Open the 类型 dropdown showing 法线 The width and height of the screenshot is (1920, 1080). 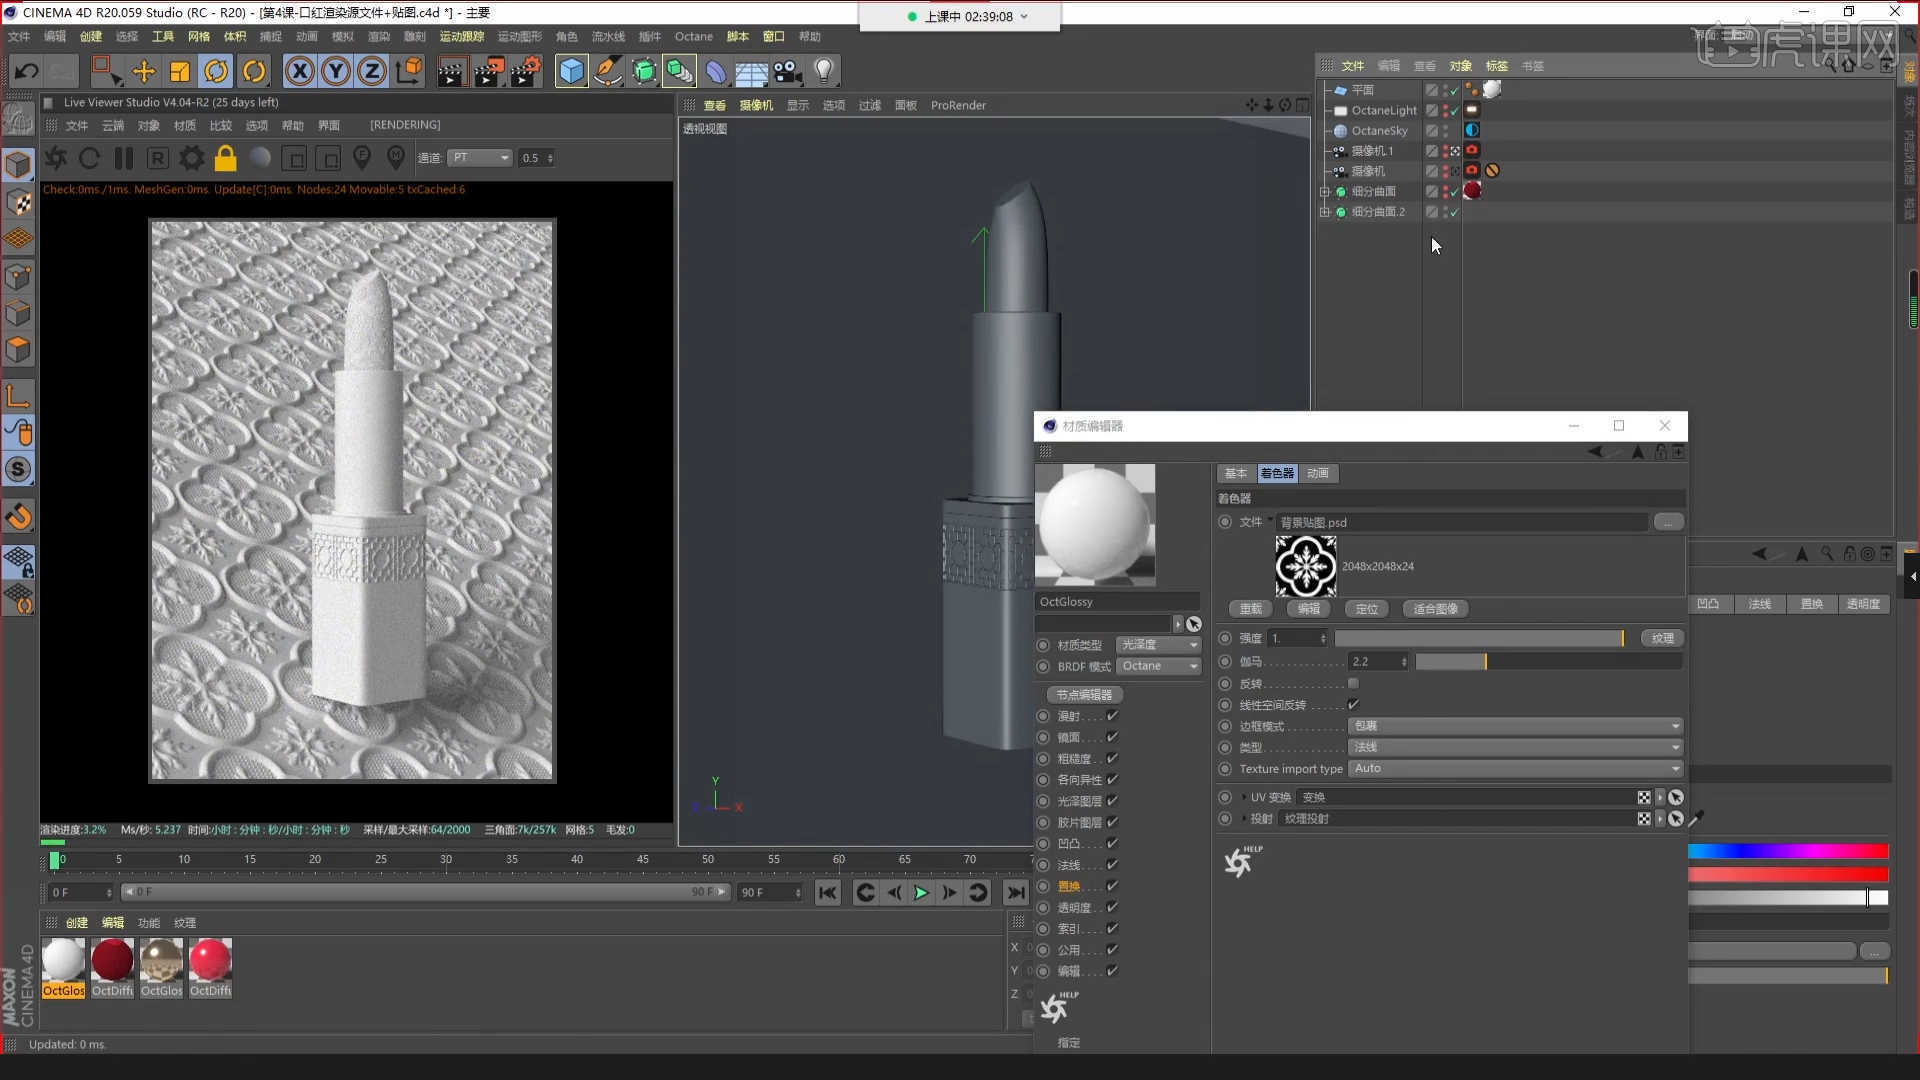pyautogui.click(x=1516, y=747)
